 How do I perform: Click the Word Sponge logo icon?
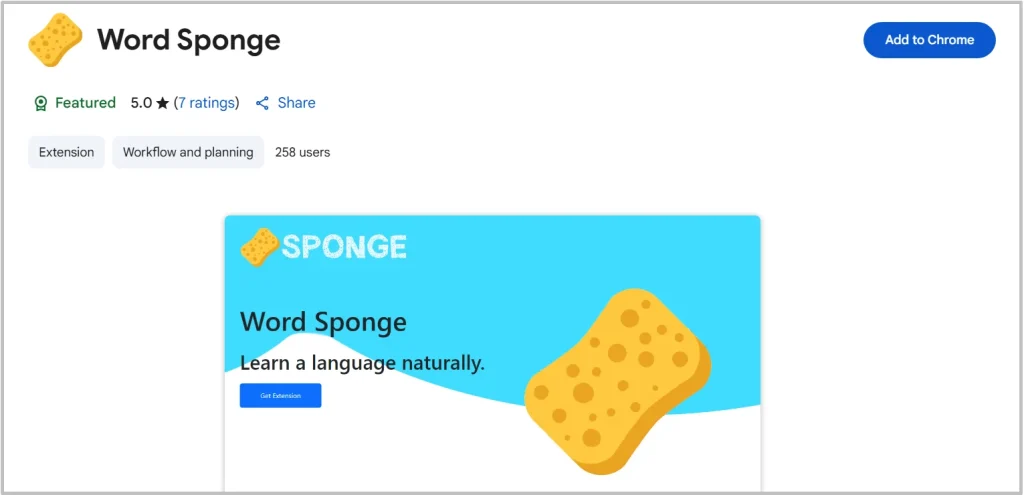pyautogui.click(x=54, y=40)
